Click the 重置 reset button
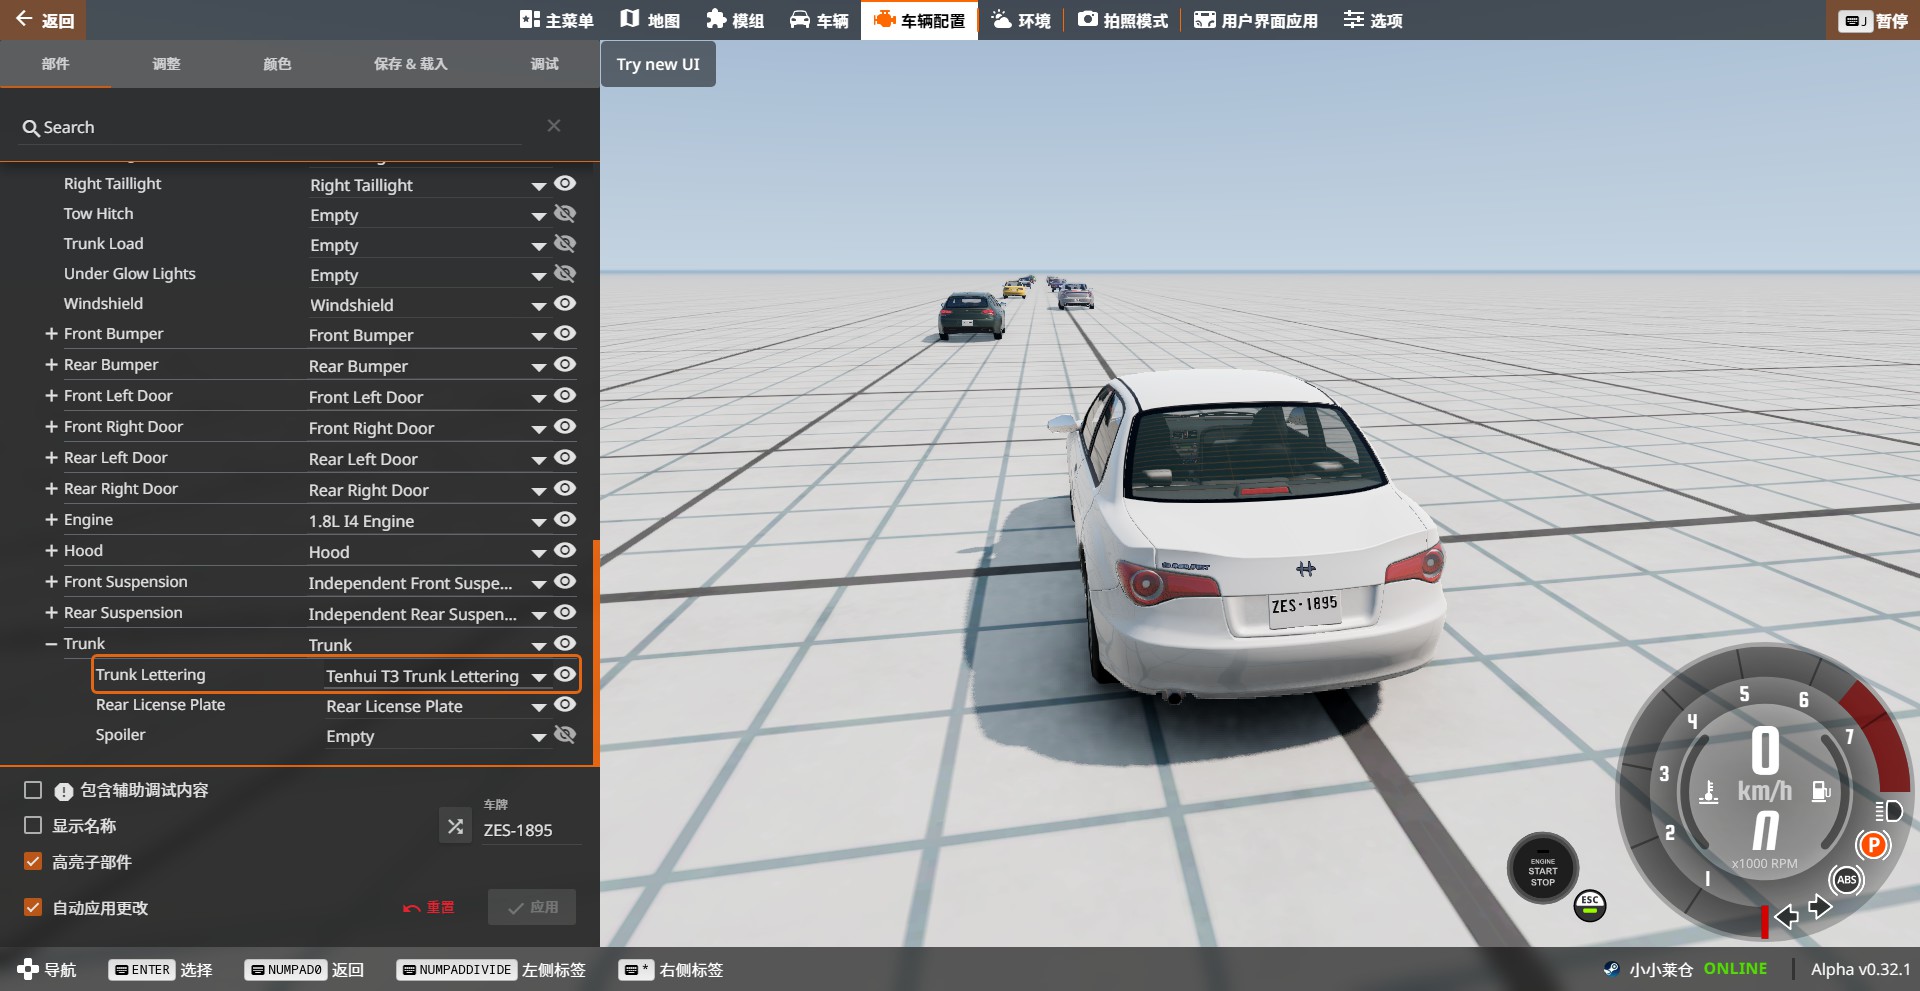Image resolution: width=1920 pixels, height=991 pixels. coord(429,907)
